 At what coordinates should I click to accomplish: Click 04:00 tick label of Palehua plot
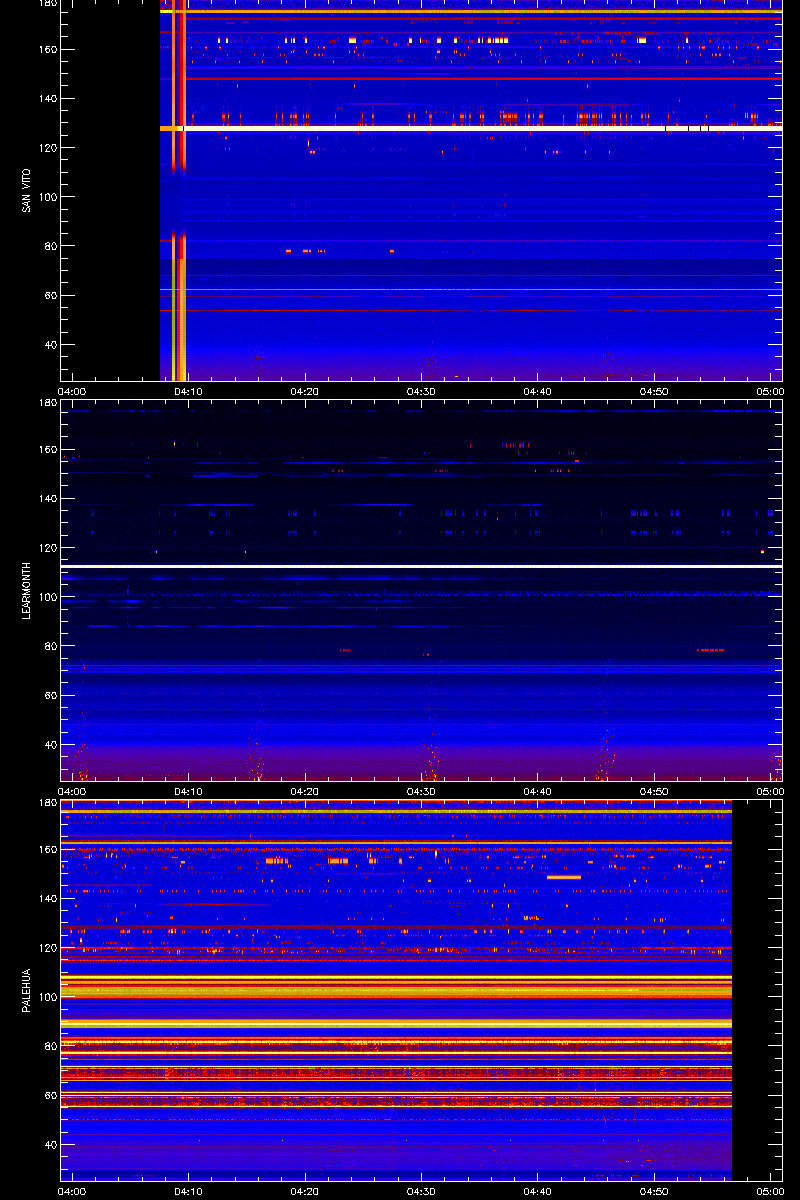click(72, 1191)
